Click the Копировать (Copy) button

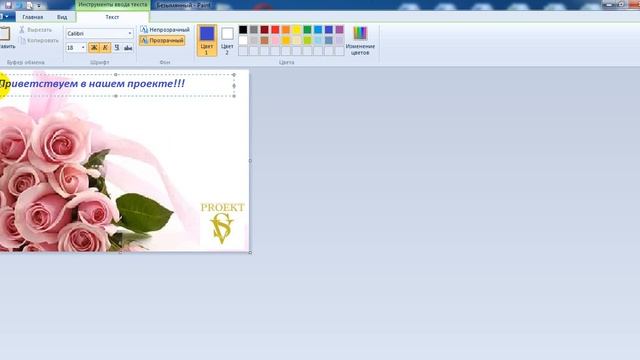(x=39, y=40)
